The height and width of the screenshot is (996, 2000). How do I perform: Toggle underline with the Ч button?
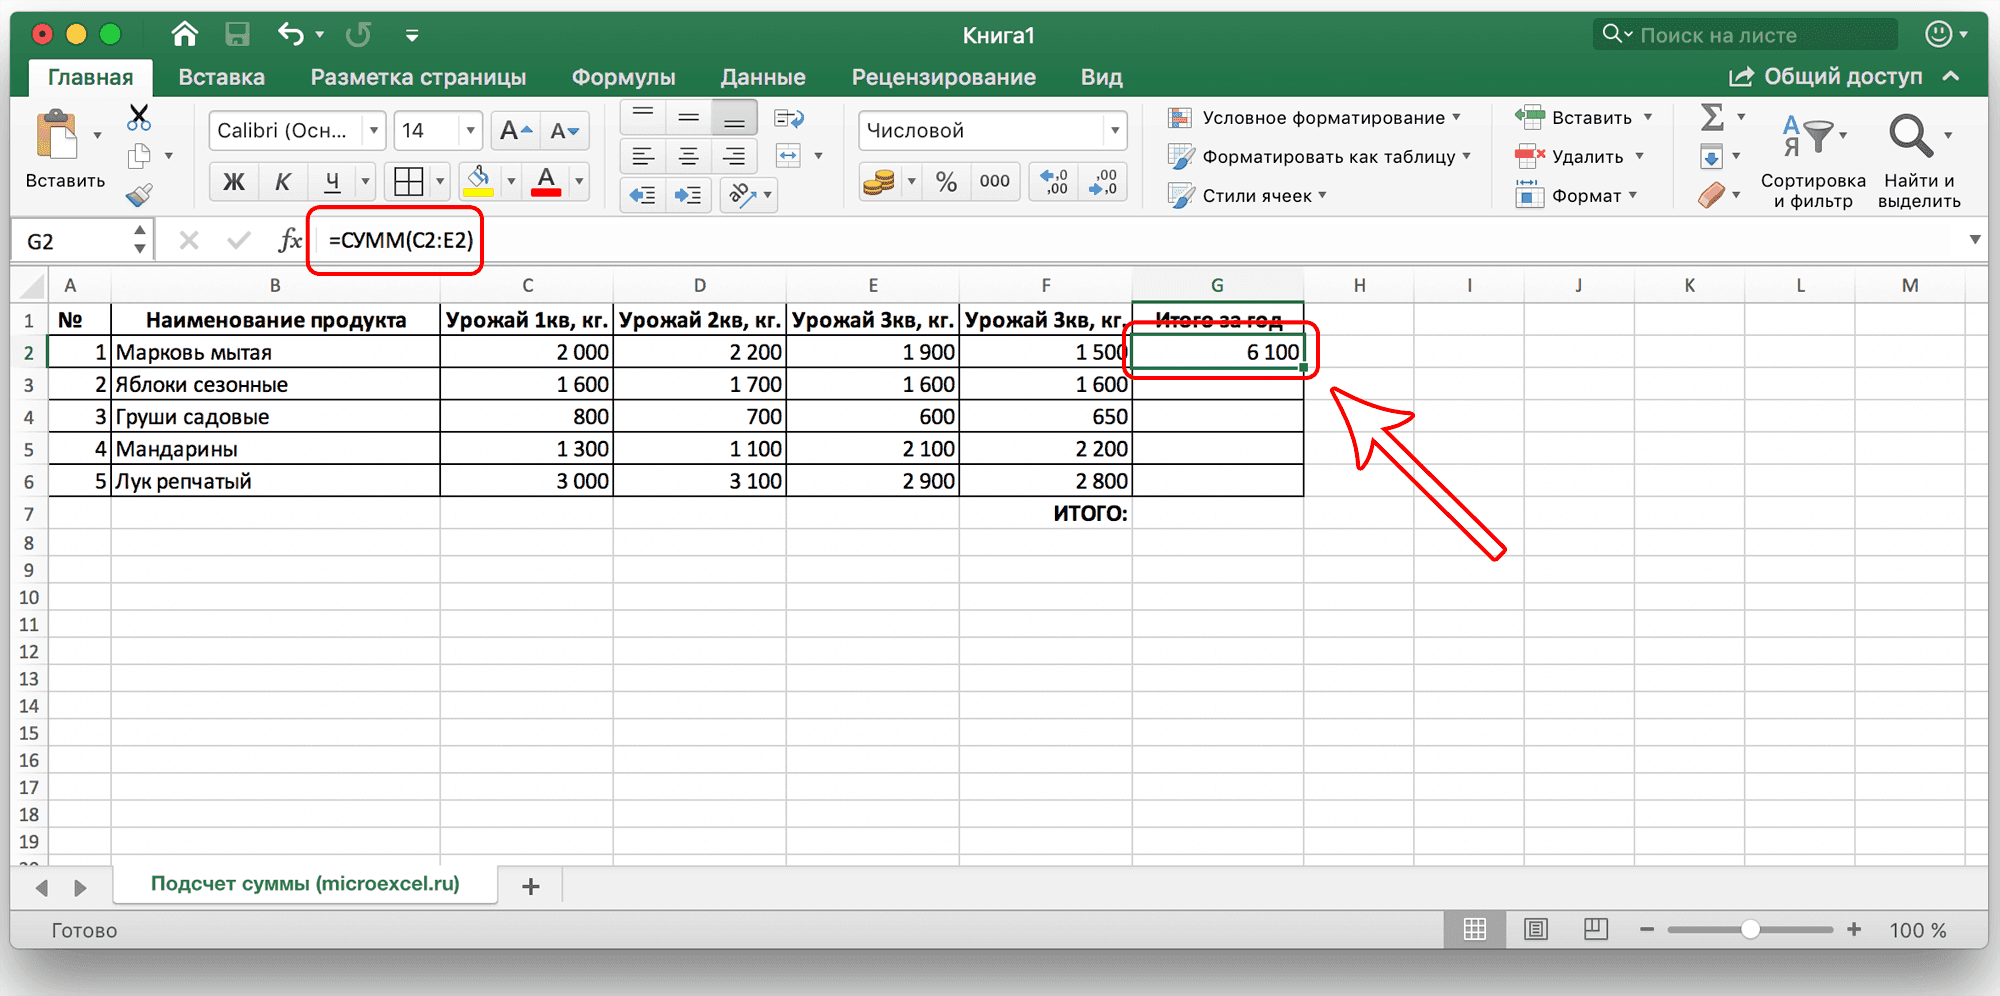[331, 181]
